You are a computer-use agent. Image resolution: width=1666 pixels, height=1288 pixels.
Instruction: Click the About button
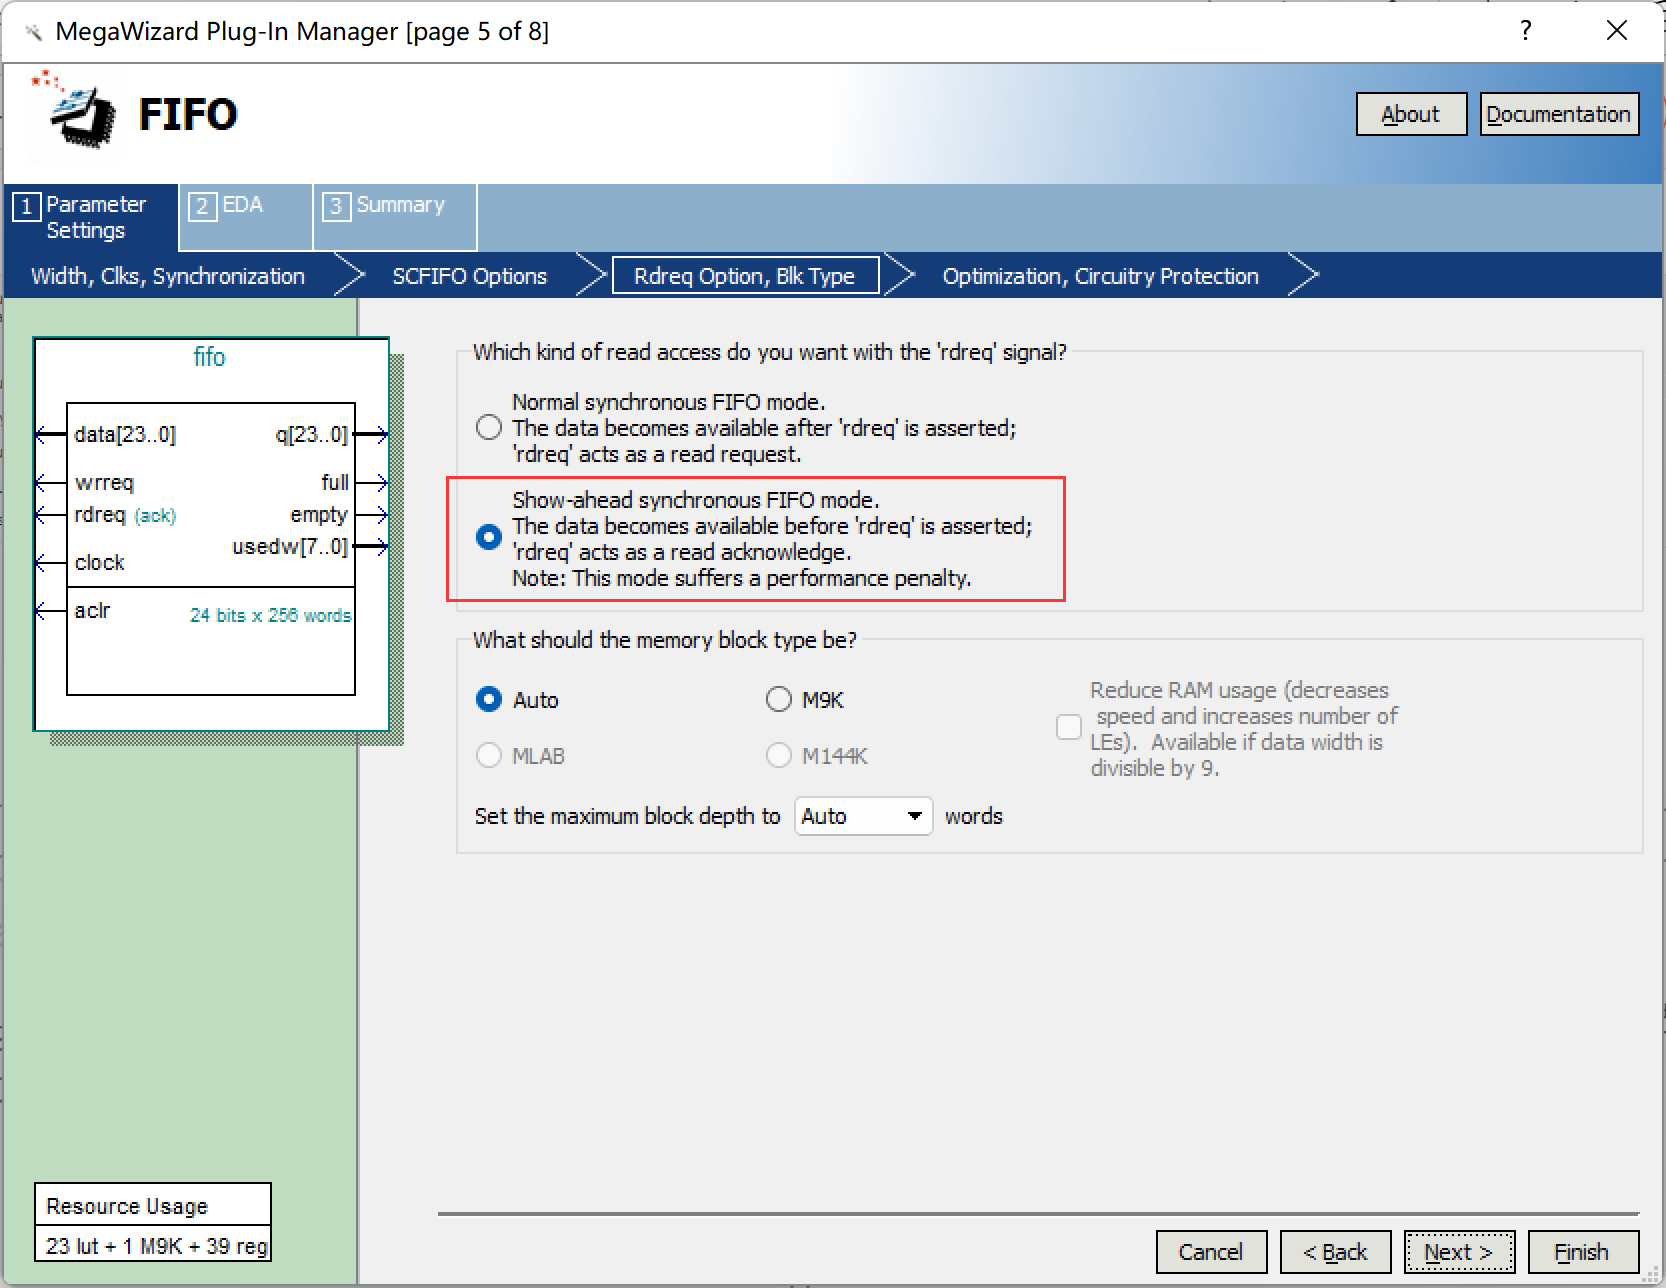[x=1411, y=114]
